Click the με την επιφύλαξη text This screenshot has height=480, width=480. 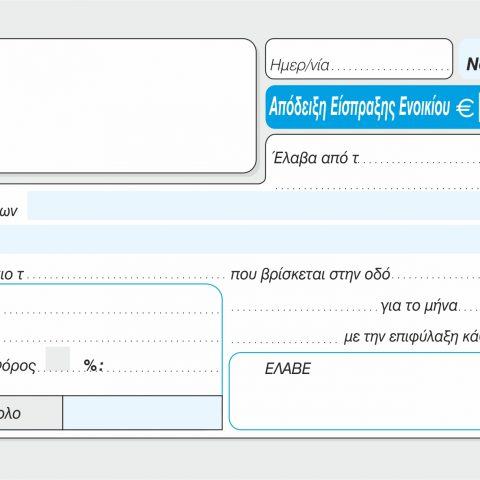[412, 337]
